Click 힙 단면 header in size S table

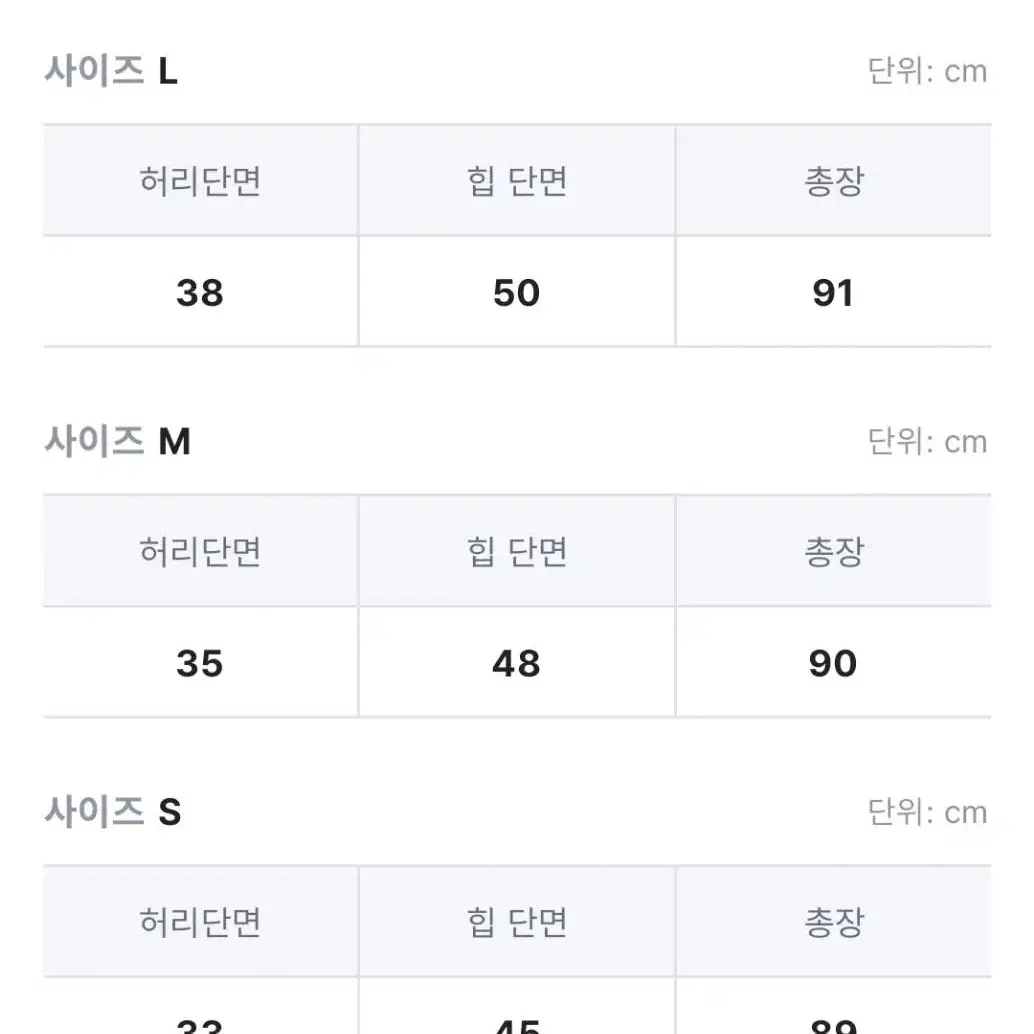click(517, 922)
